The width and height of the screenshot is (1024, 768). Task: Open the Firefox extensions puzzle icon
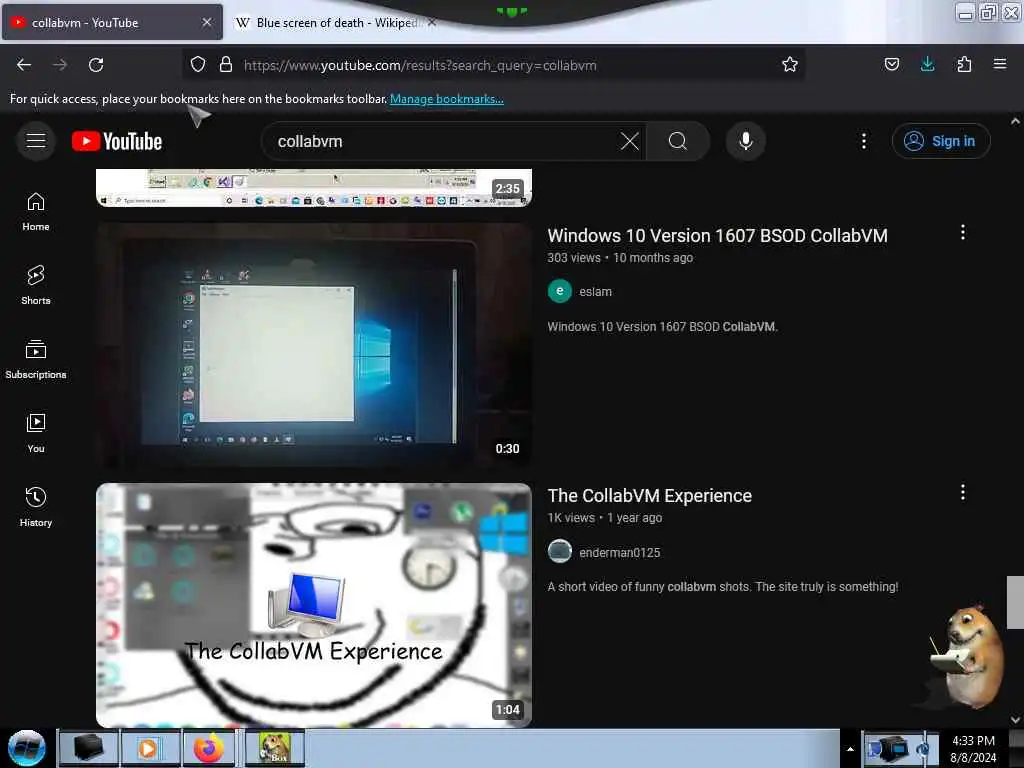pyautogui.click(x=964, y=64)
